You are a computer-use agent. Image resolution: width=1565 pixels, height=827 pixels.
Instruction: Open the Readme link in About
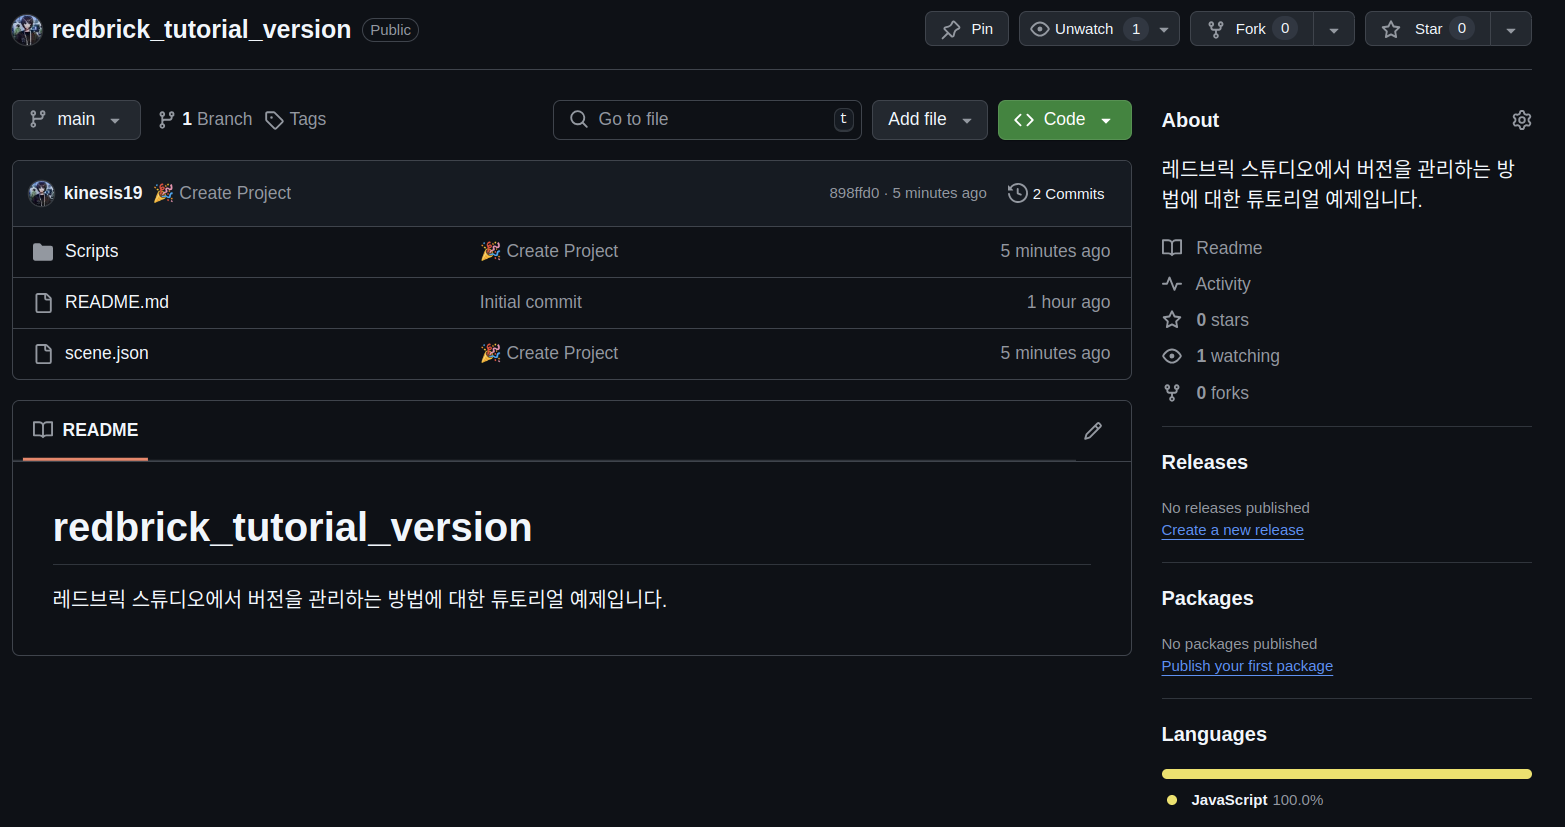click(1229, 248)
